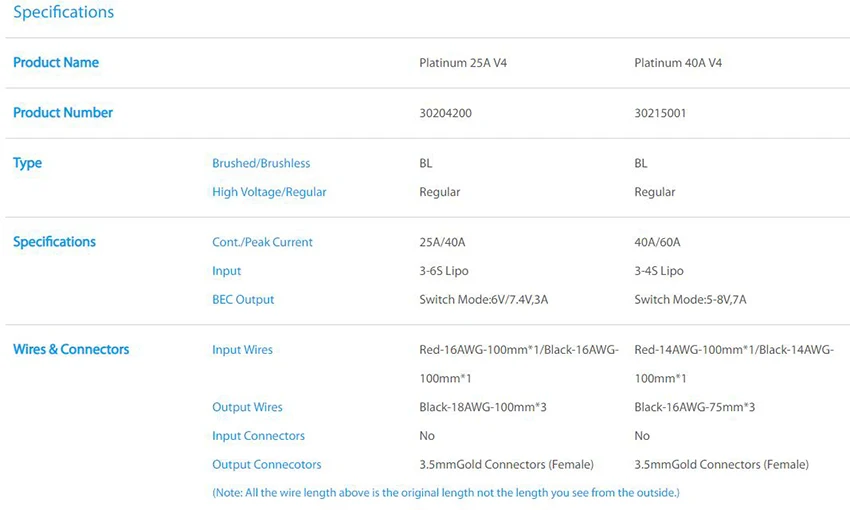850x510 pixels.
Task: Click the 'Platinum 40A V4' product name
Action: 678,63
